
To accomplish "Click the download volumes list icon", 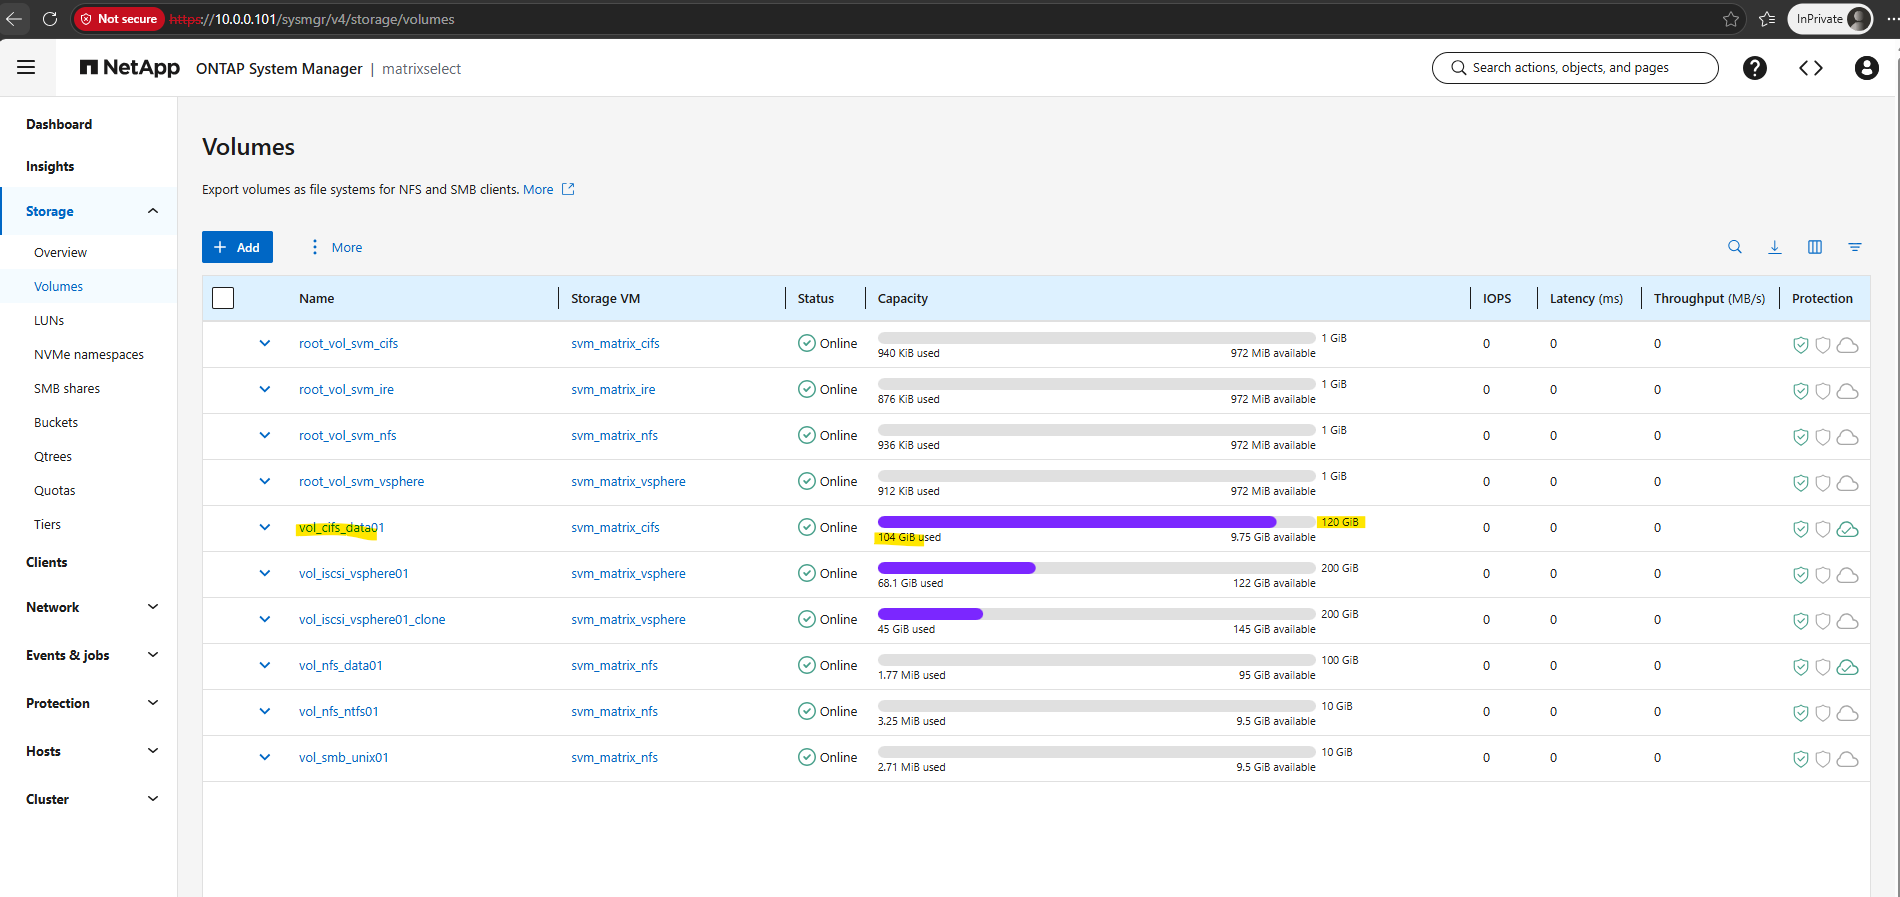I will [x=1775, y=247].
